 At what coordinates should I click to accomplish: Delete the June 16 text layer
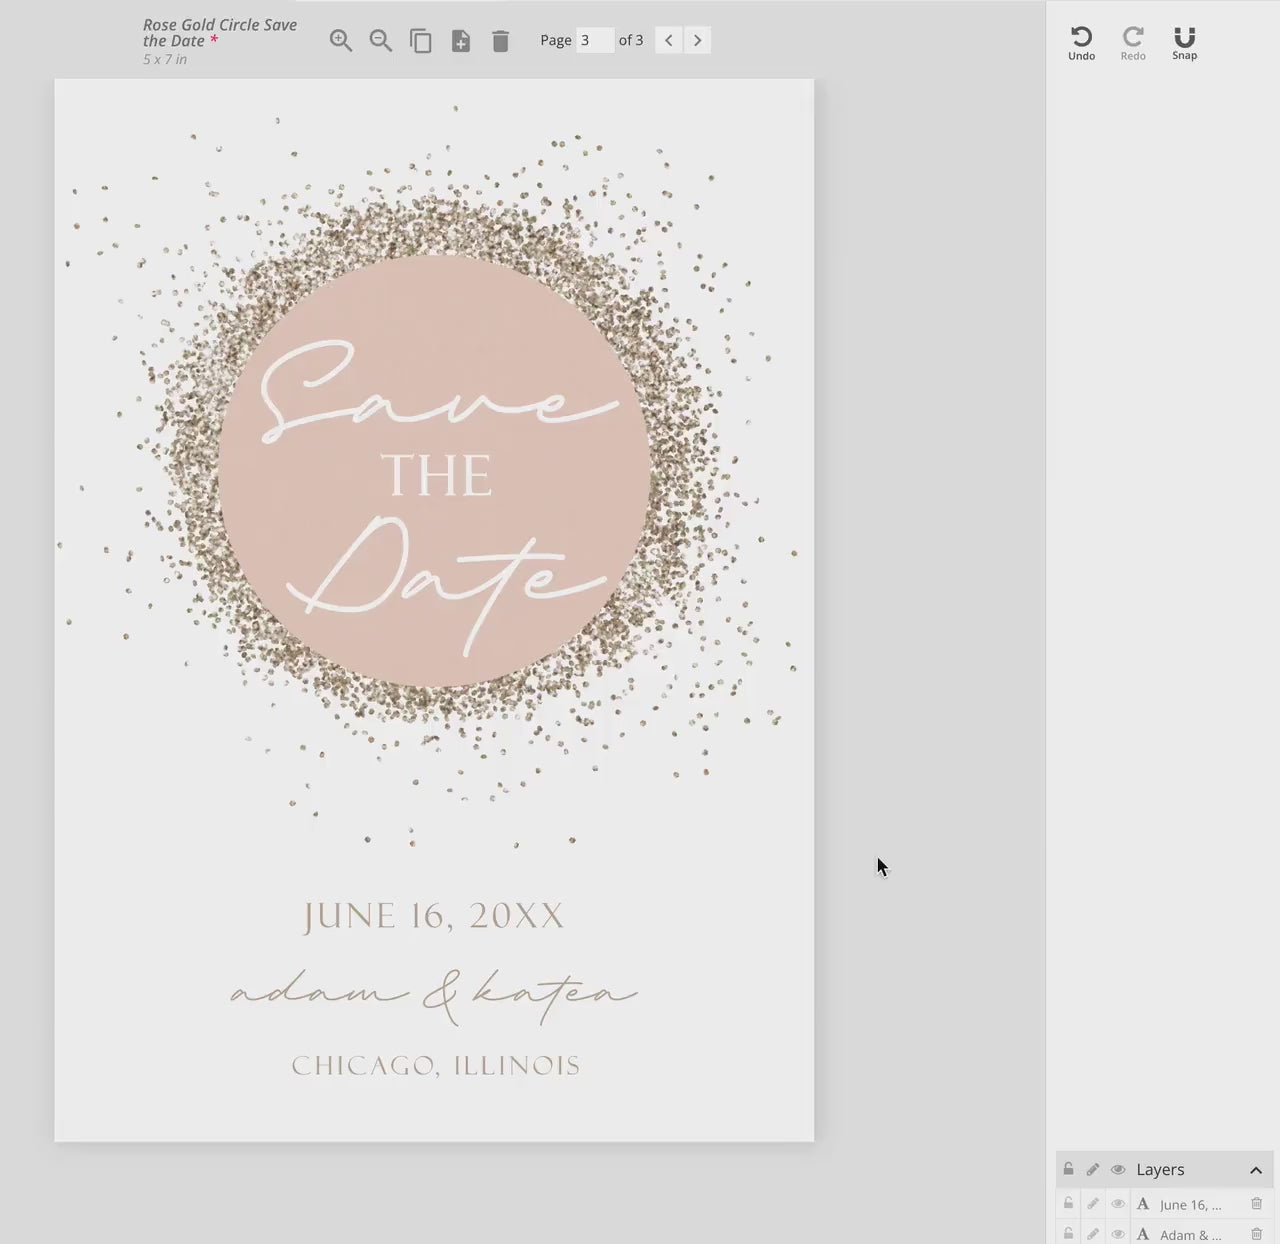click(x=1256, y=1204)
